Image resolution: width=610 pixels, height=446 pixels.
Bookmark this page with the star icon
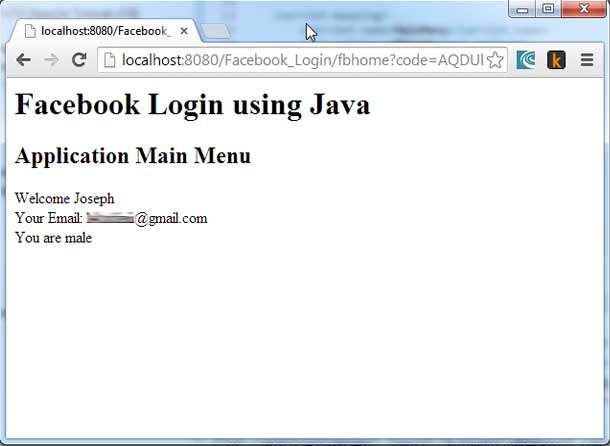(495, 60)
